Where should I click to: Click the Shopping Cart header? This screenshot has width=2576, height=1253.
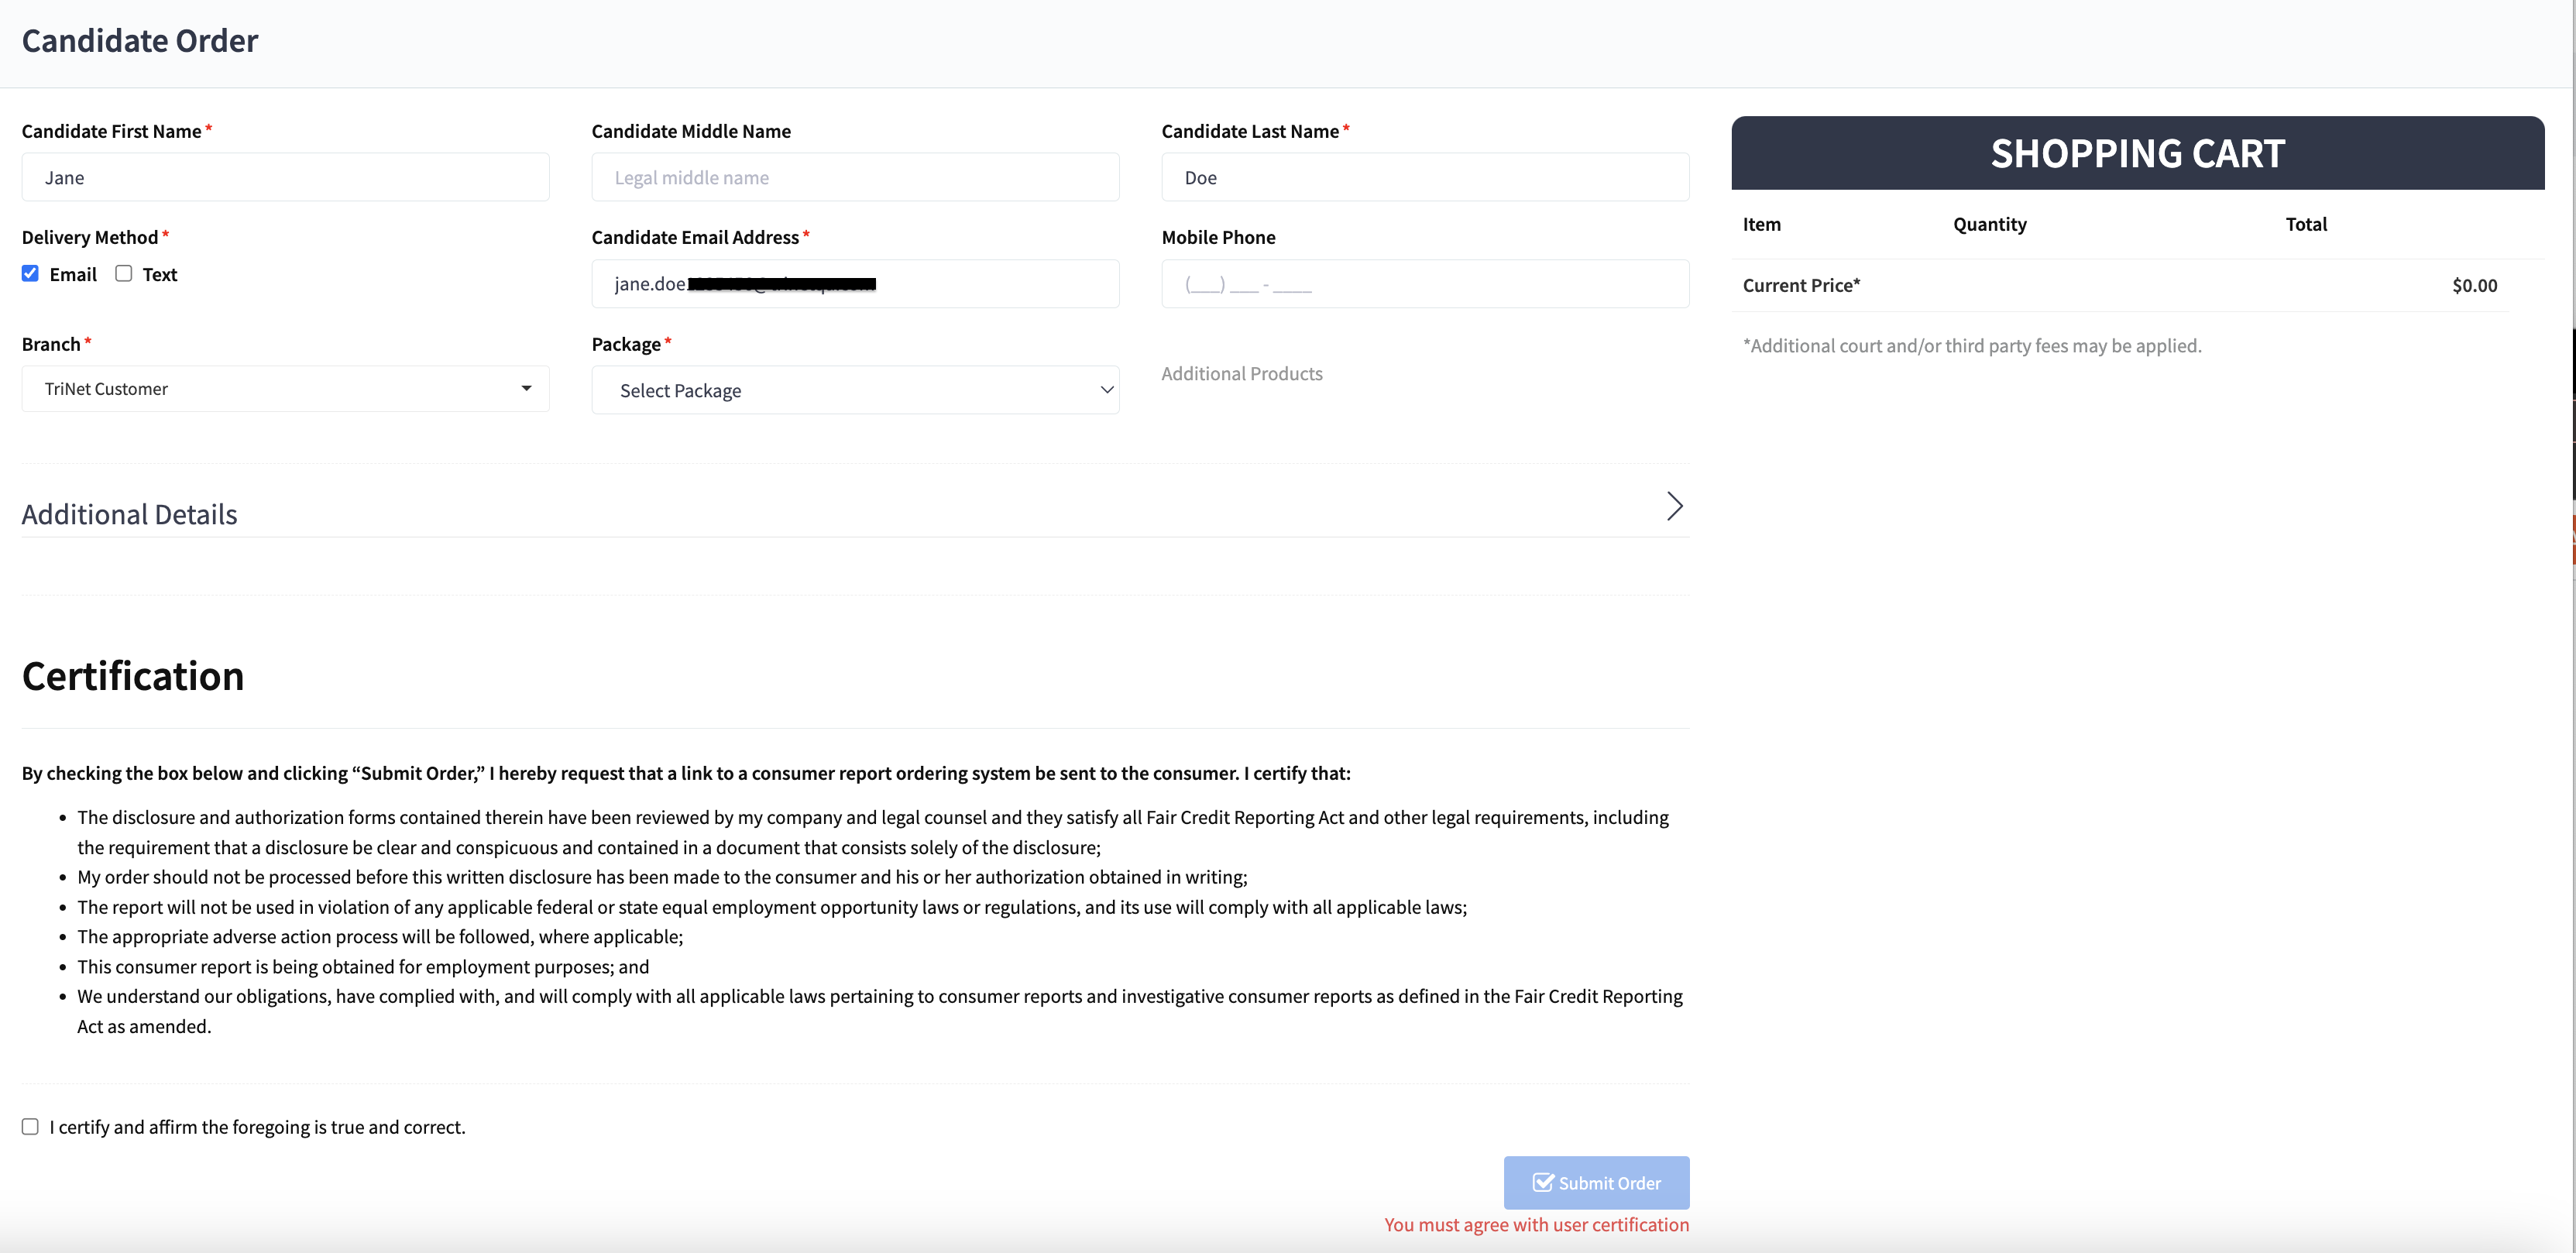tap(2137, 153)
